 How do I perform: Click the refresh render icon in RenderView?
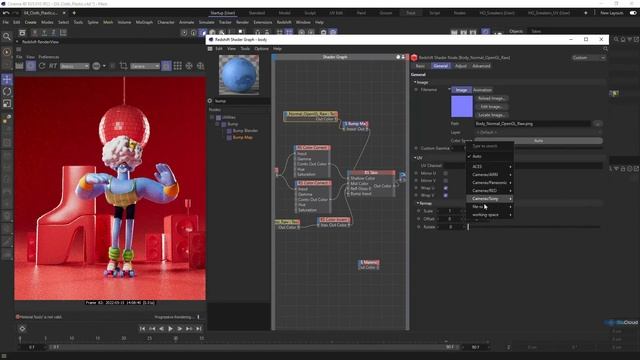coord(42,66)
